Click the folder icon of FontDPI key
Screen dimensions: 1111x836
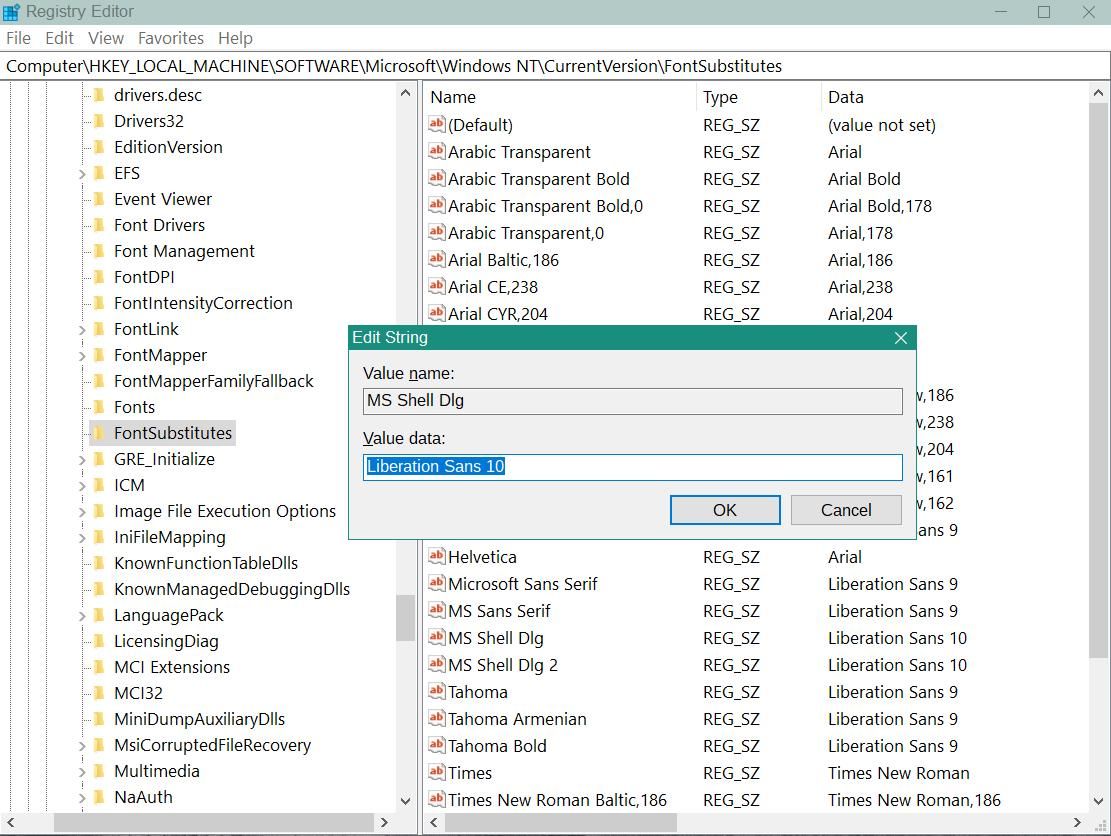[x=99, y=277]
